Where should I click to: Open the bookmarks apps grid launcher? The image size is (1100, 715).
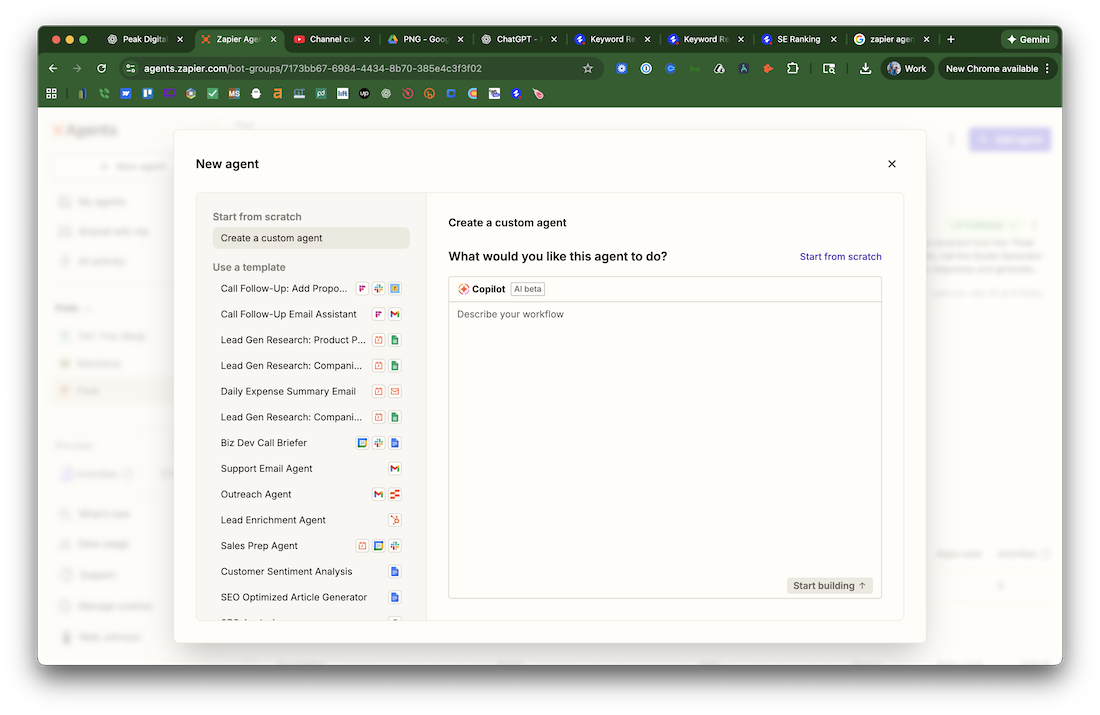51,93
